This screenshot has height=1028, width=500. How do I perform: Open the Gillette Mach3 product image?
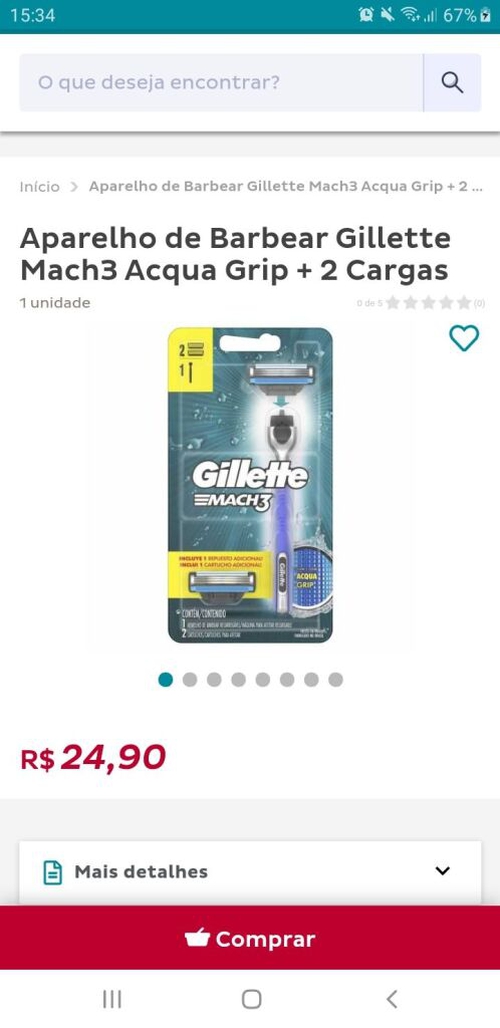250,485
